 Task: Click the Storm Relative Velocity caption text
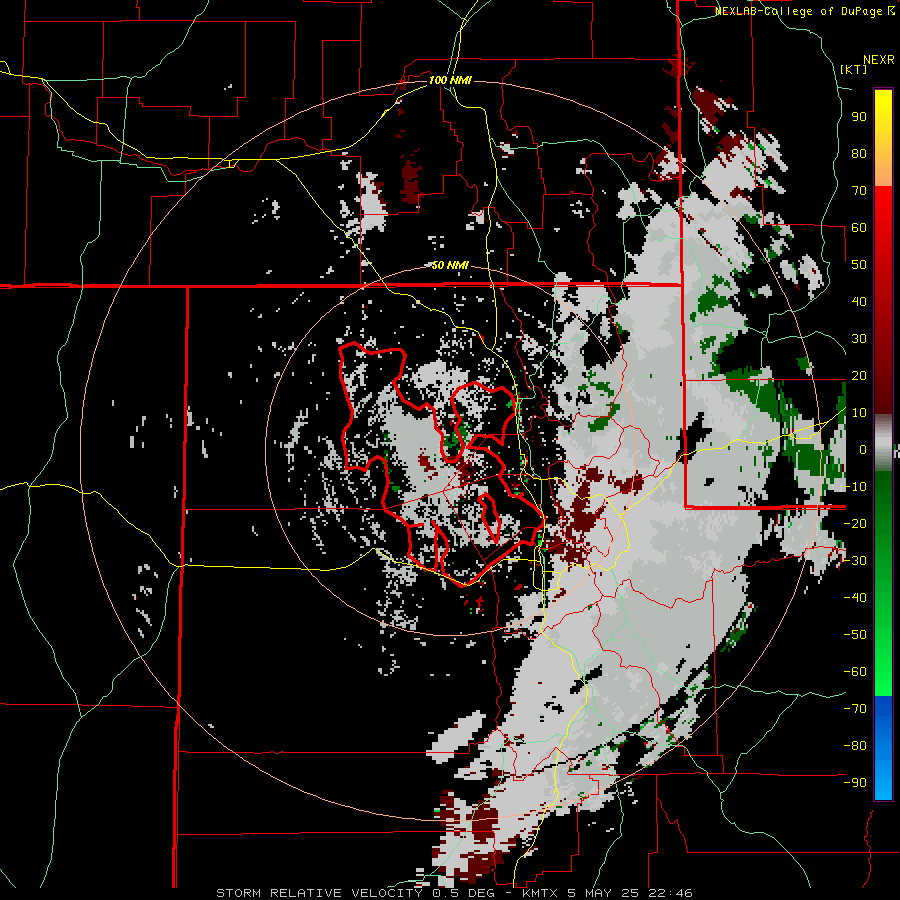[x=455, y=893]
